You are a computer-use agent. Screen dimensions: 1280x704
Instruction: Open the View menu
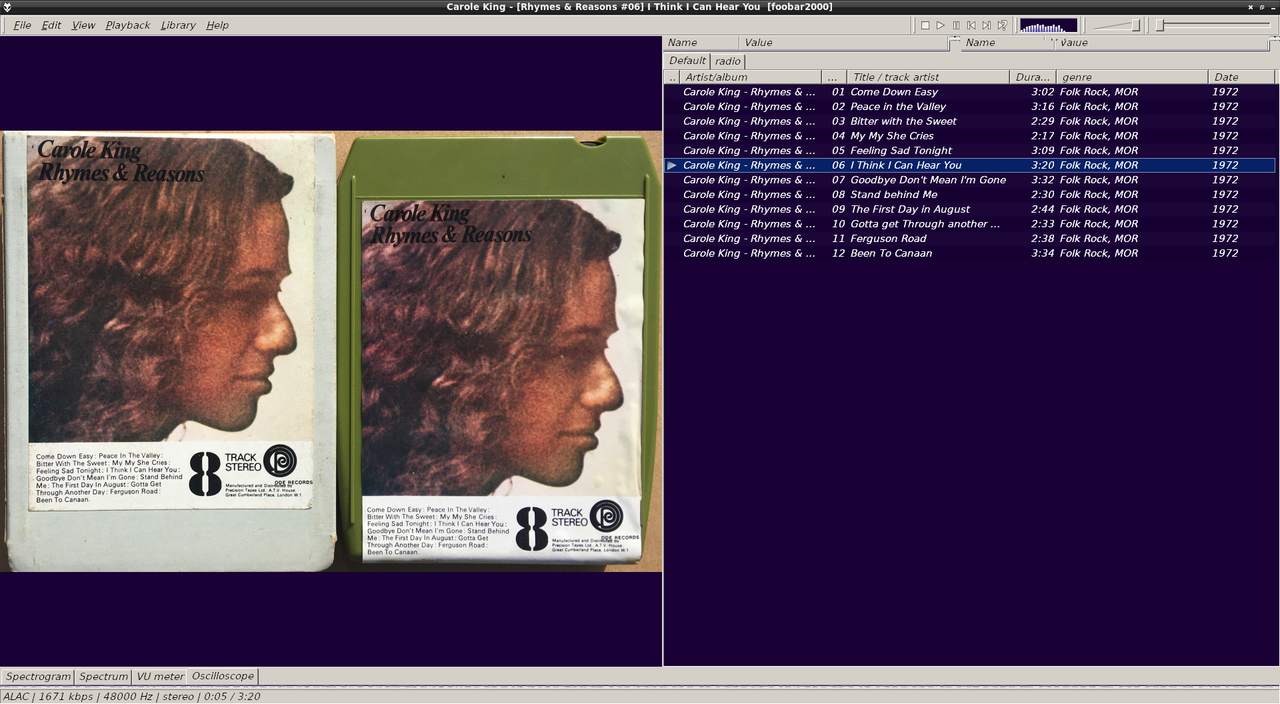pos(84,25)
